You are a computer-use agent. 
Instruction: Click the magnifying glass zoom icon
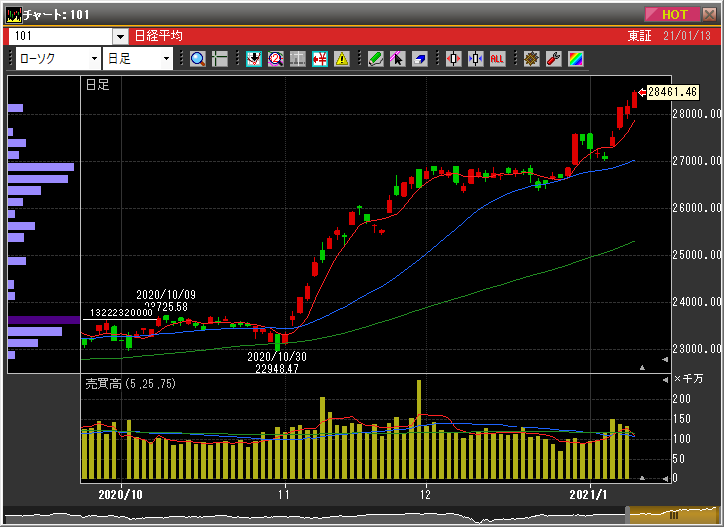pos(197,59)
